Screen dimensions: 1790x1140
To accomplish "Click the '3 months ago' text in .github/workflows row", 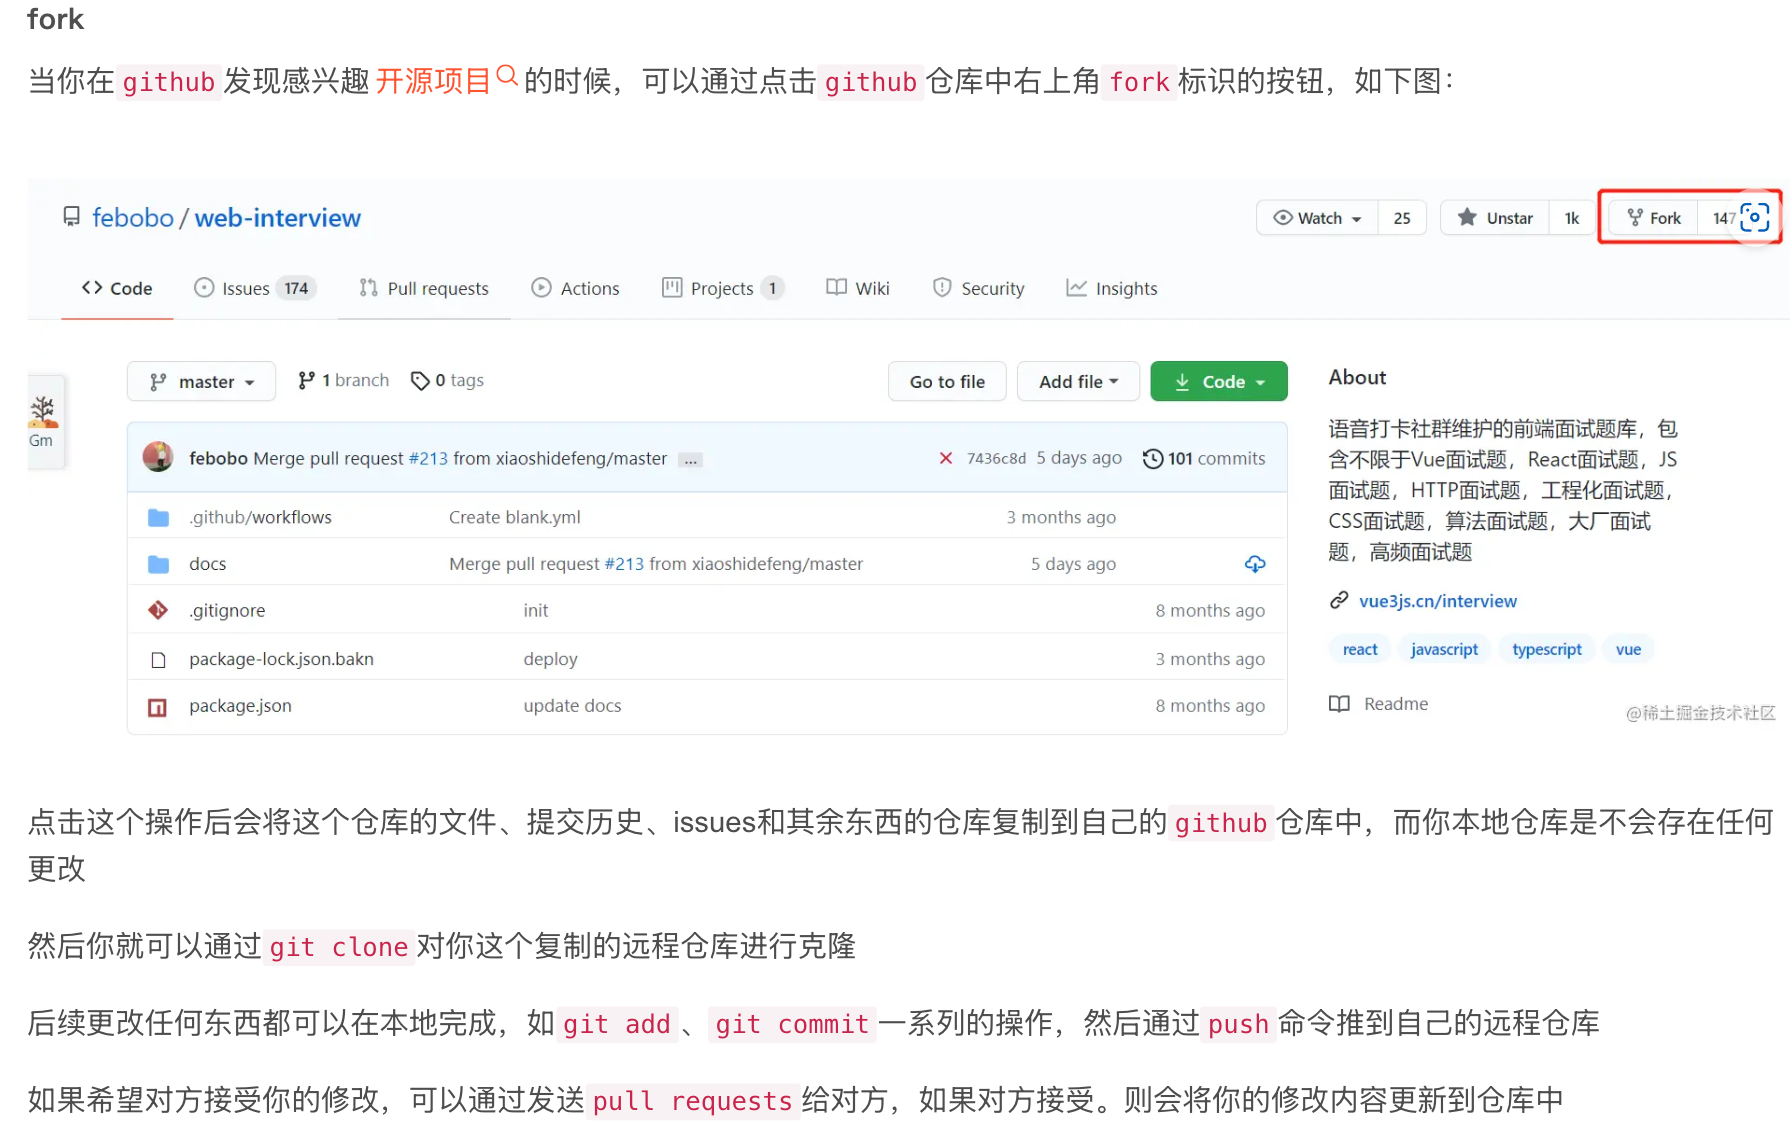I will [x=1061, y=517].
